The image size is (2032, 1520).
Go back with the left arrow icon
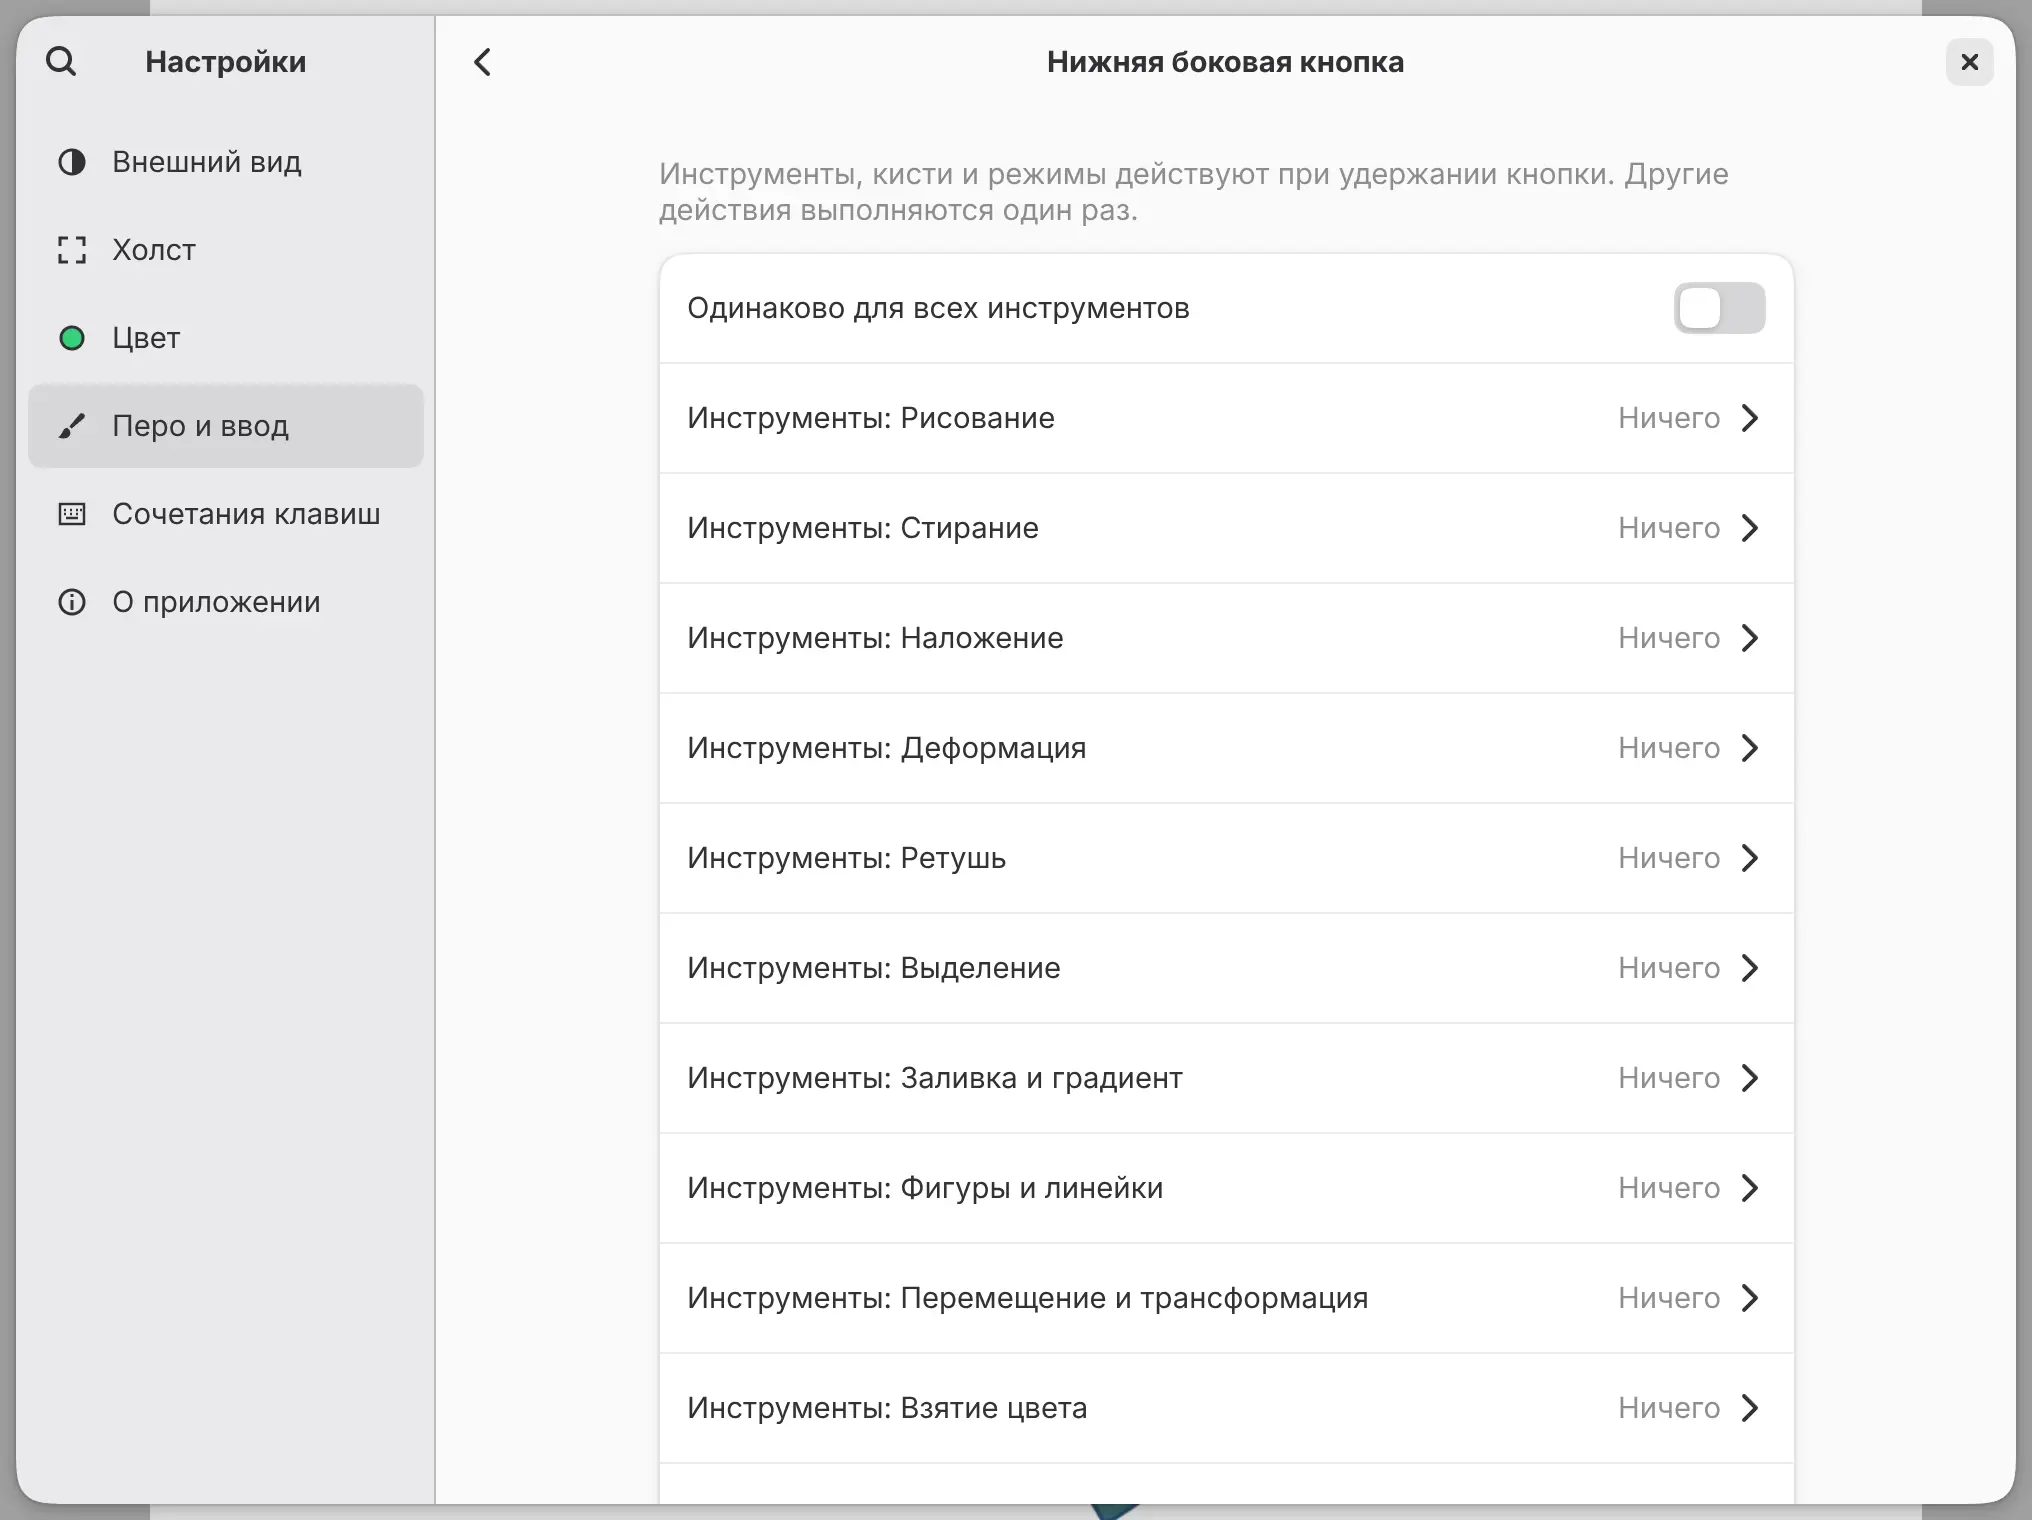482,62
